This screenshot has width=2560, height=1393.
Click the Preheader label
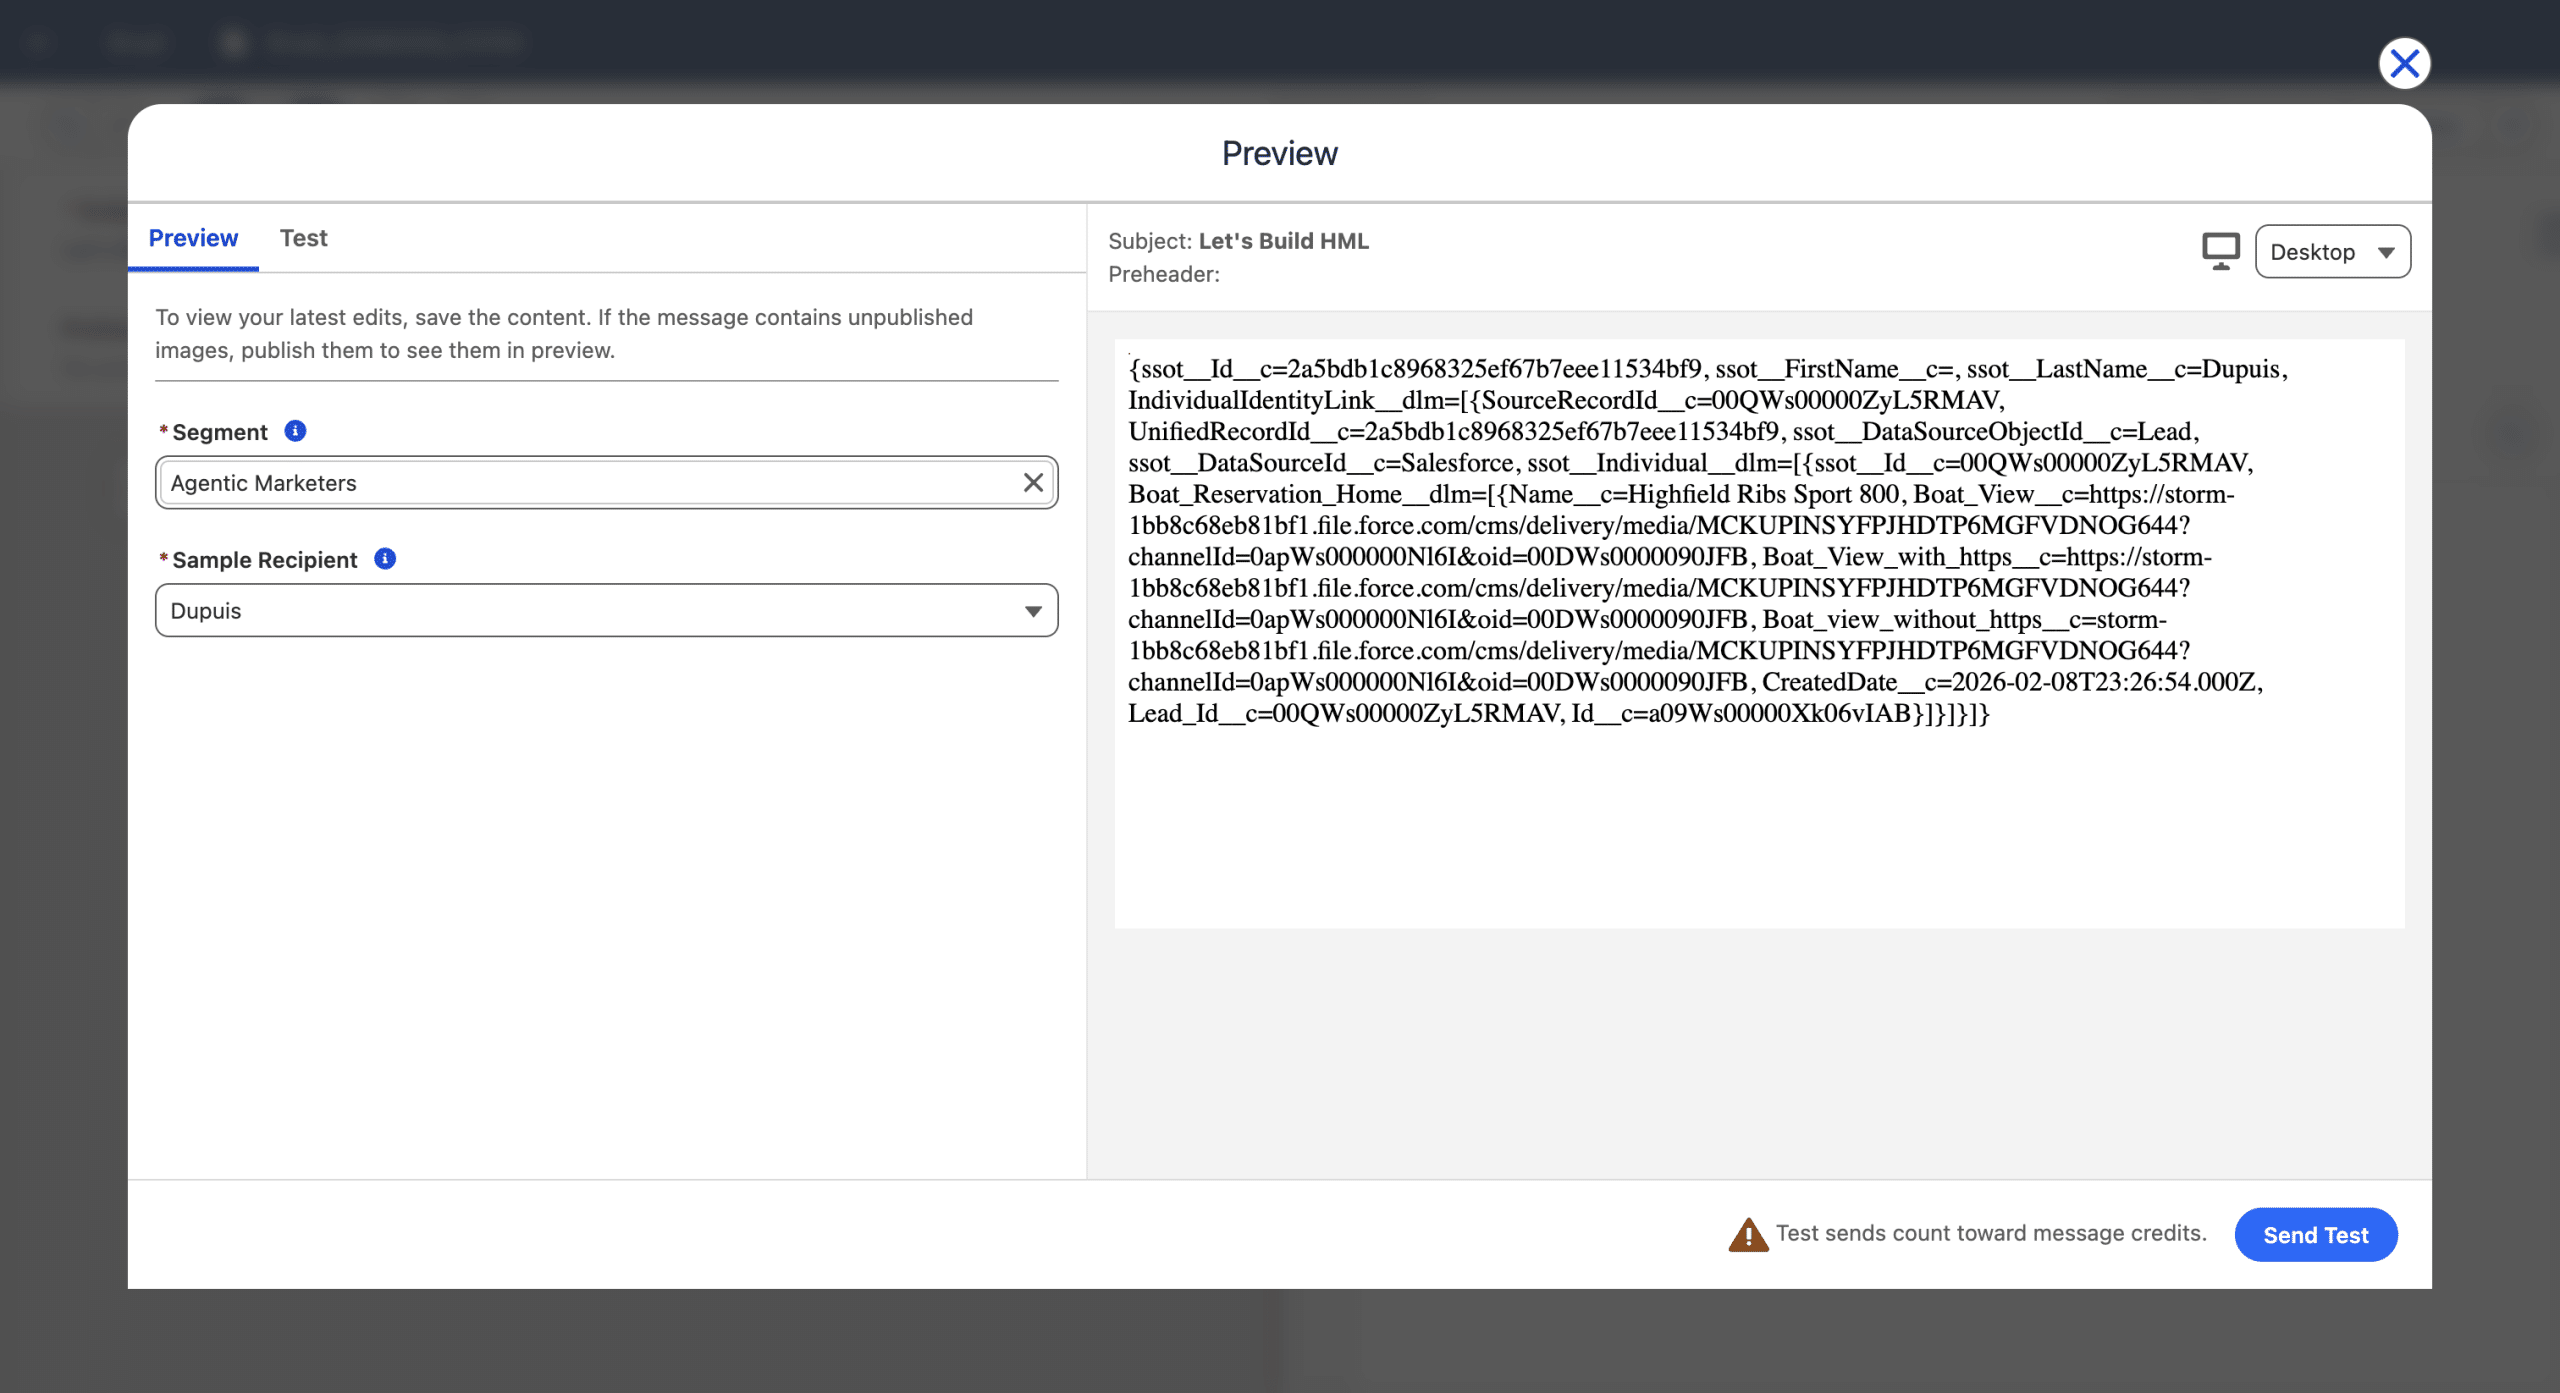(1163, 274)
